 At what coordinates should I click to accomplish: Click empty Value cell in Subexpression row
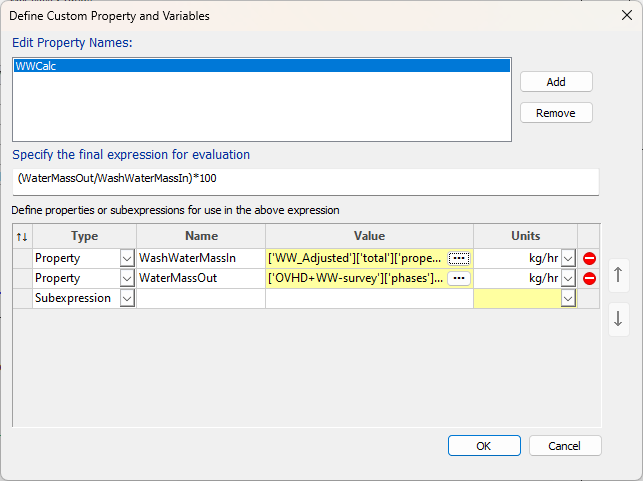pyautogui.click(x=369, y=299)
